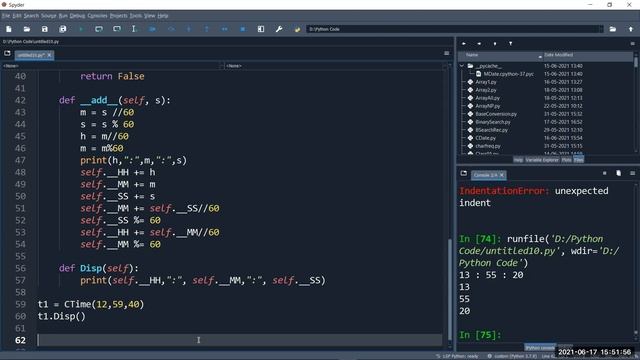Click the debug Step over (run current line) icon

point(171,29)
